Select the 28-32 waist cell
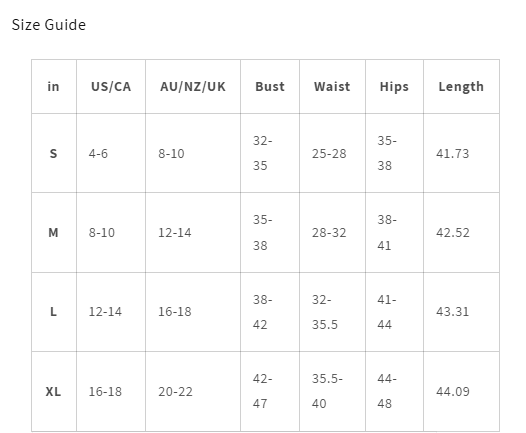 click(329, 232)
